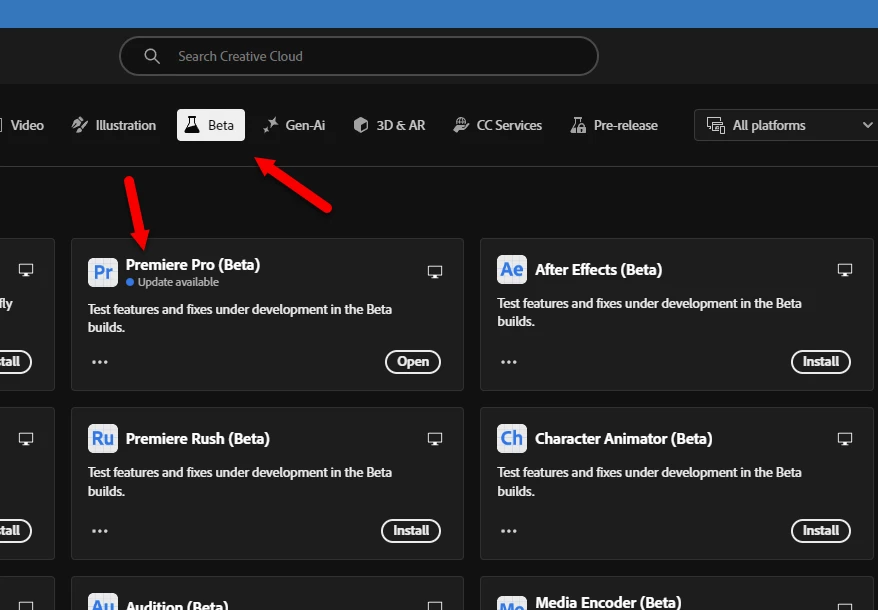Image resolution: width=878 pixels, height=610 pixels.
Task: Install Character Animator (Beta)
Action: (821, 530)
